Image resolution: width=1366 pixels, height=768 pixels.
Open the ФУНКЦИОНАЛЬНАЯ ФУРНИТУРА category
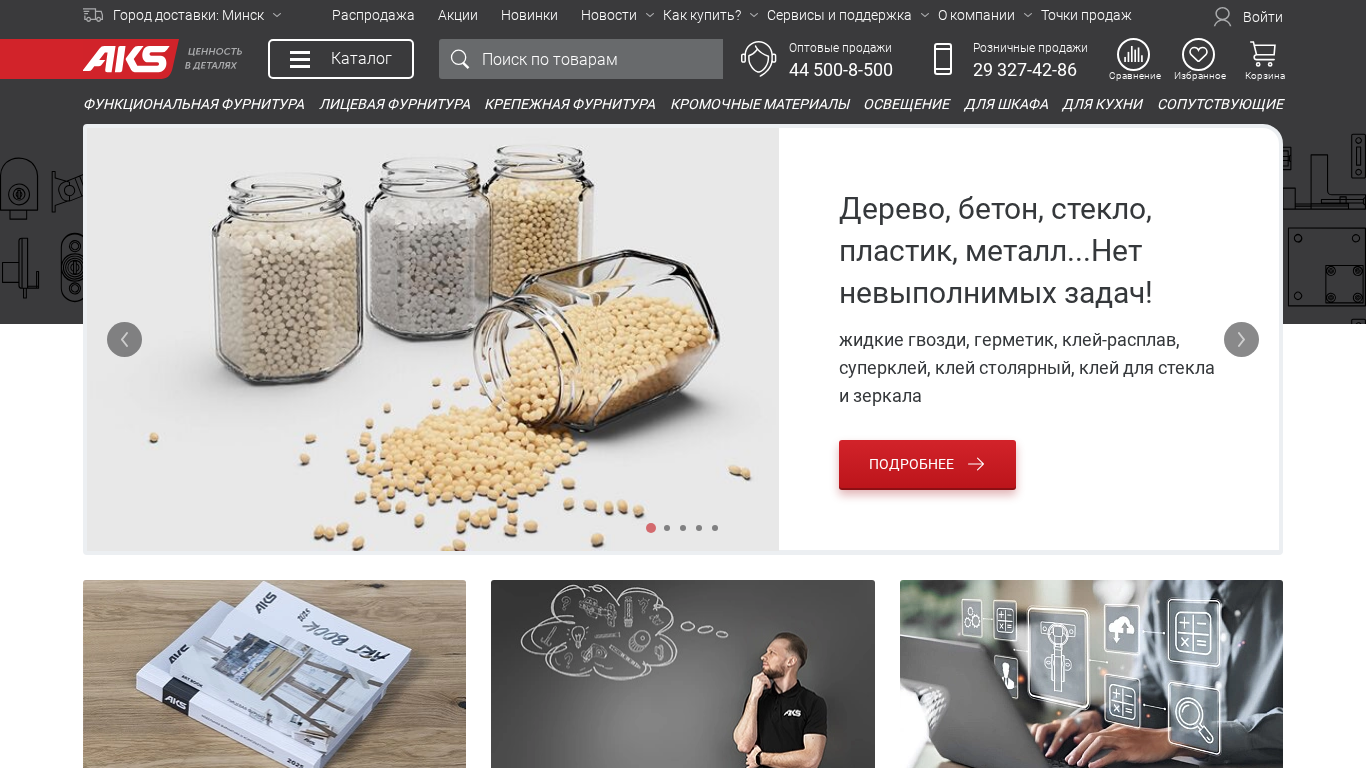tap(194, 104)
